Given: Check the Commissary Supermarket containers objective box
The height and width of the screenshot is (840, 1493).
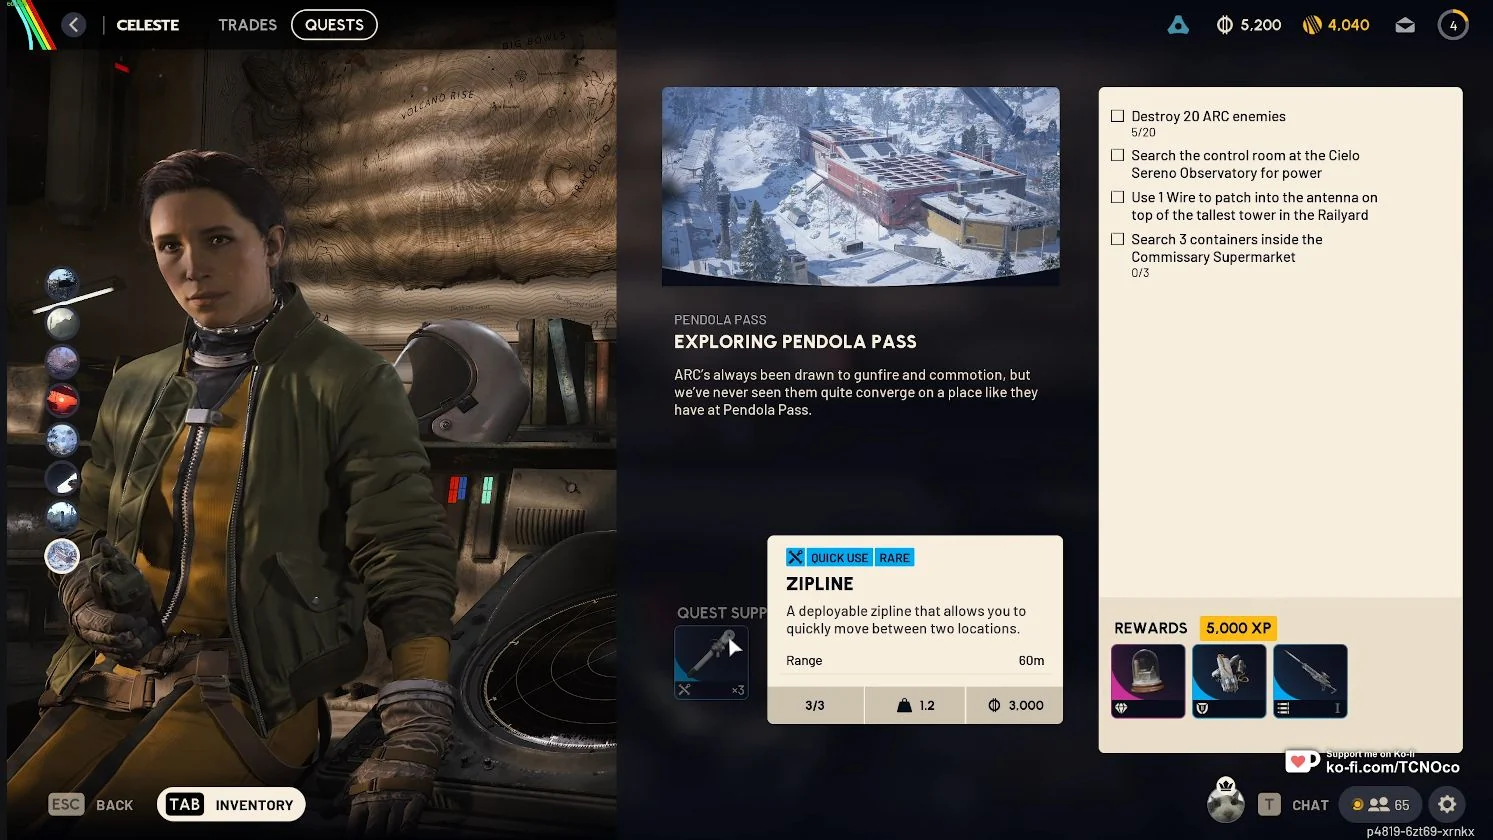Looking at the screenshot, I should [1118, 239].
